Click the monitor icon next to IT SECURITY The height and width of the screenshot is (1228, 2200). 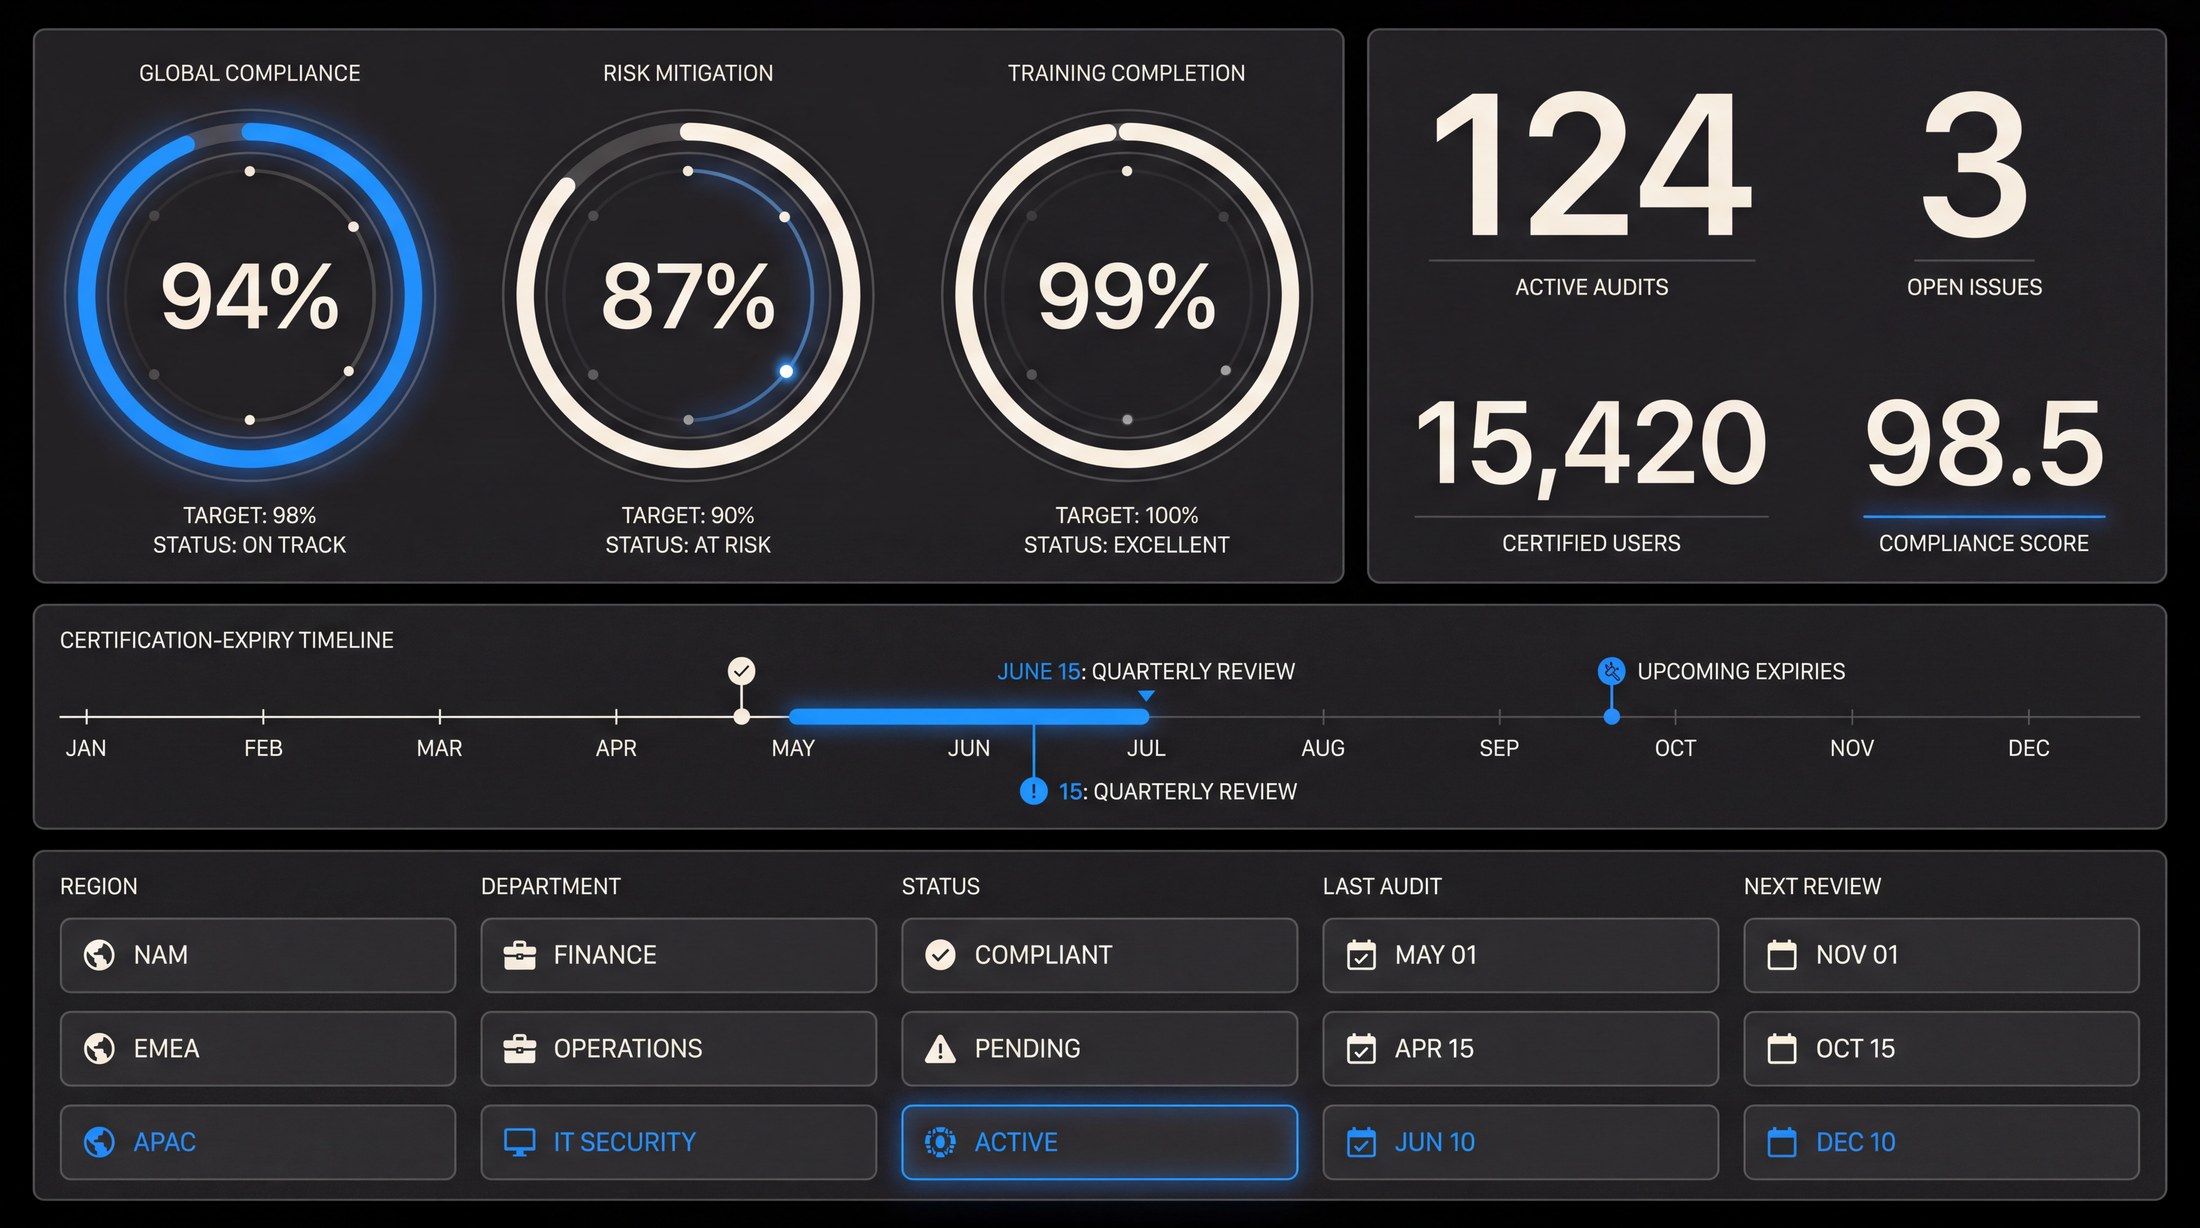[519, 1141]
